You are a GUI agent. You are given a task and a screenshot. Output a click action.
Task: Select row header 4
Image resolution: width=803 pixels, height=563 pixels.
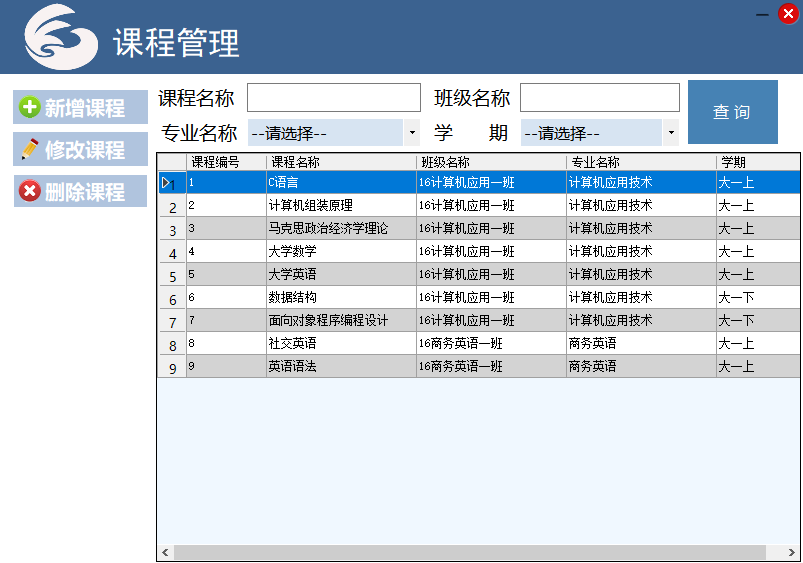[172, 252]
